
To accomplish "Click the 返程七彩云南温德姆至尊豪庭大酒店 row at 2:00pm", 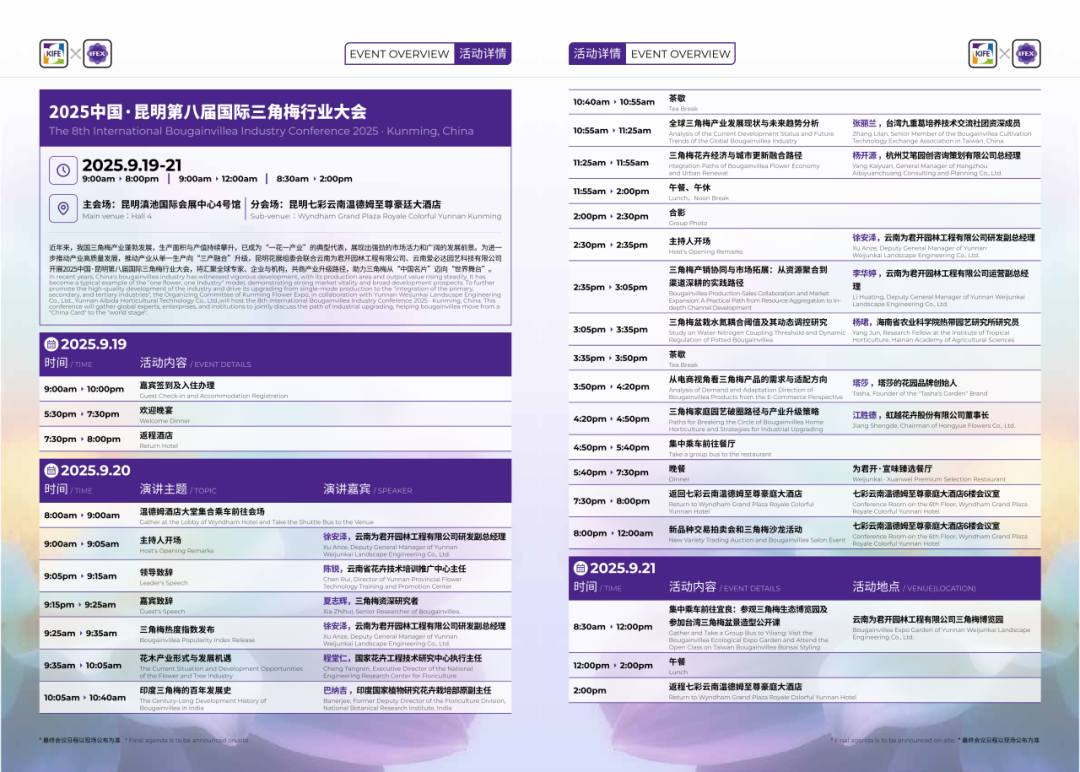I will (804, 691).
